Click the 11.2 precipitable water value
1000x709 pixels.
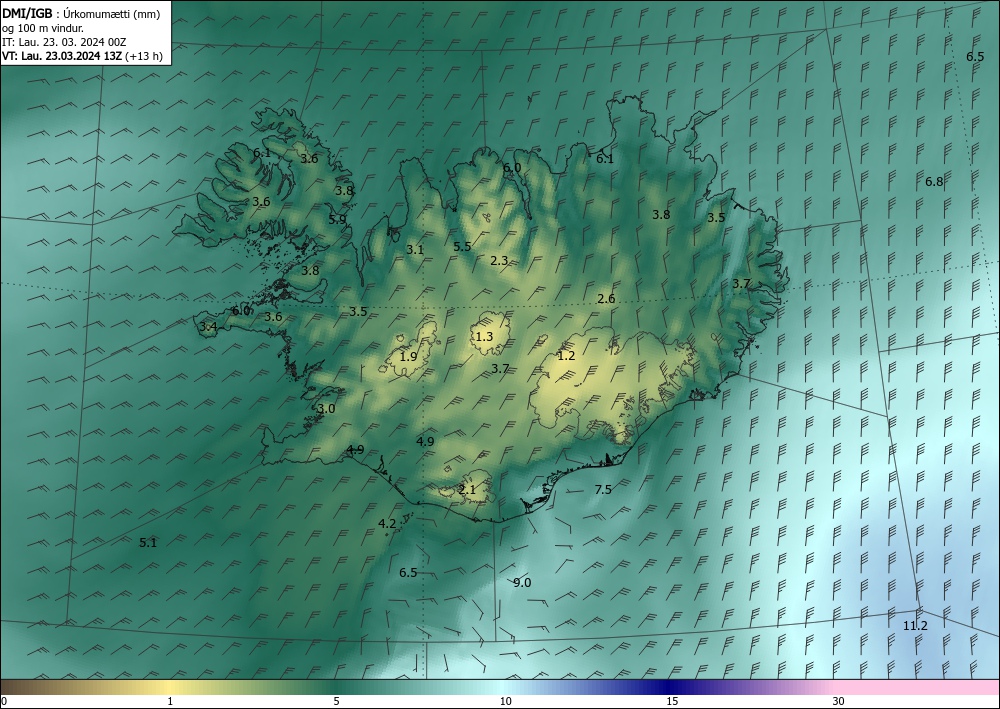point(915,626)
